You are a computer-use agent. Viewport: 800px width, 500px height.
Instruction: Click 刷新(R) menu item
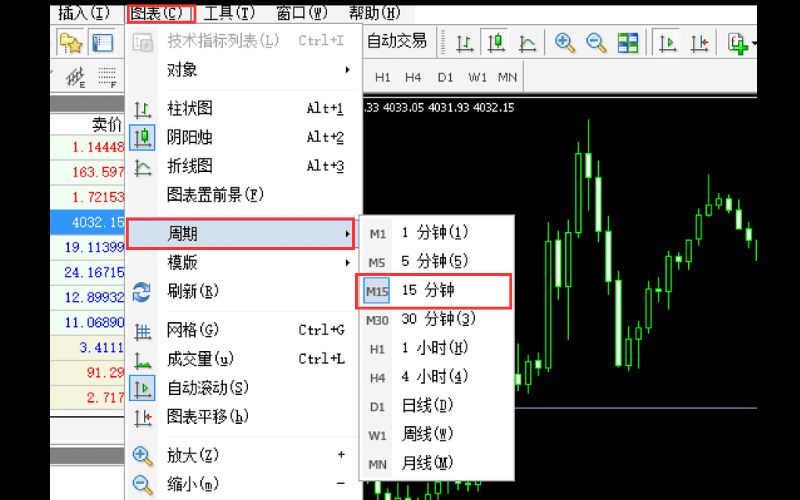click(243, 291)
